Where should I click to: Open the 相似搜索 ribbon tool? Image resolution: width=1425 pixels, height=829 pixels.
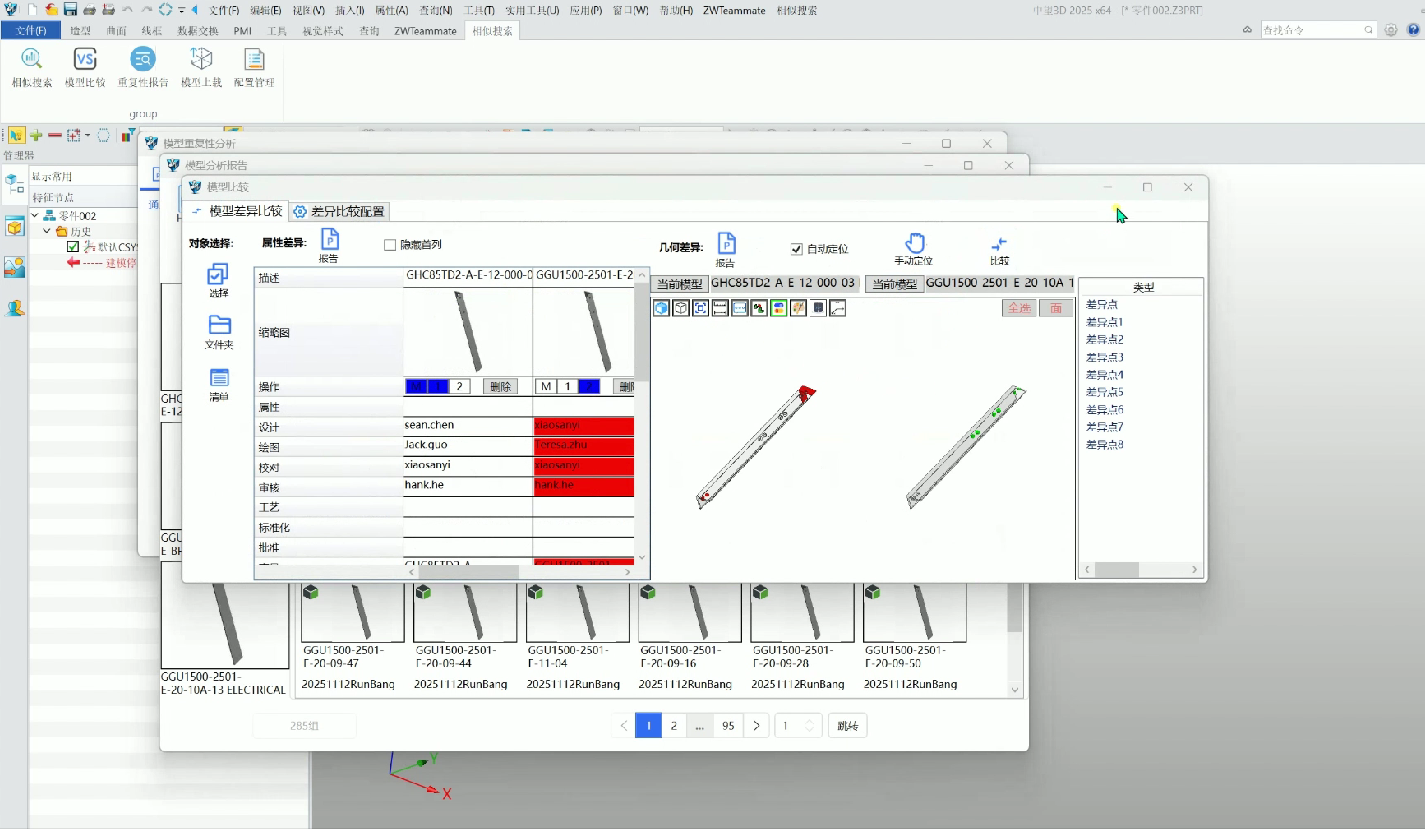pyautogui.click(x=32, y=60)
